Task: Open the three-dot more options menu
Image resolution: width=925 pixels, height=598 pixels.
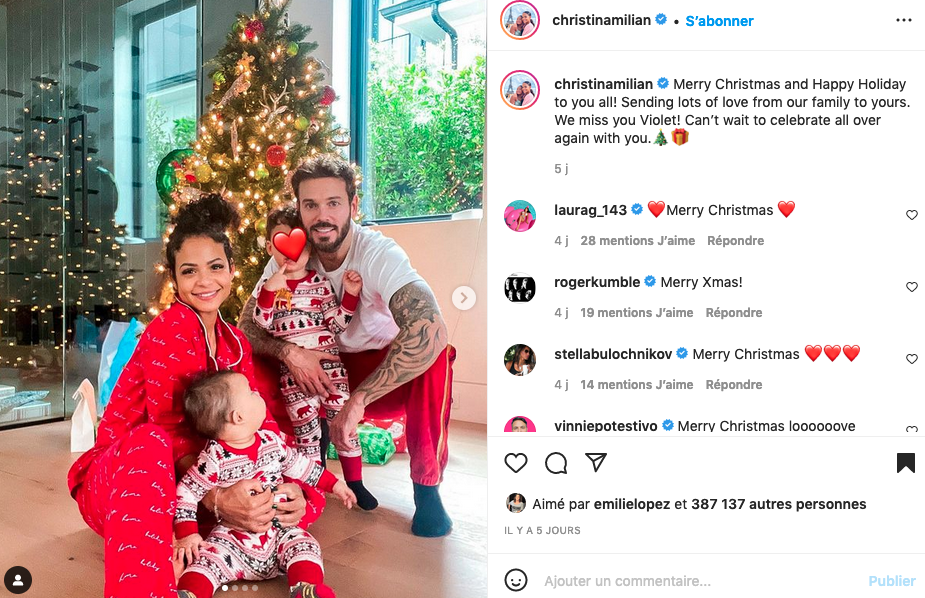Action: [904, 20]
